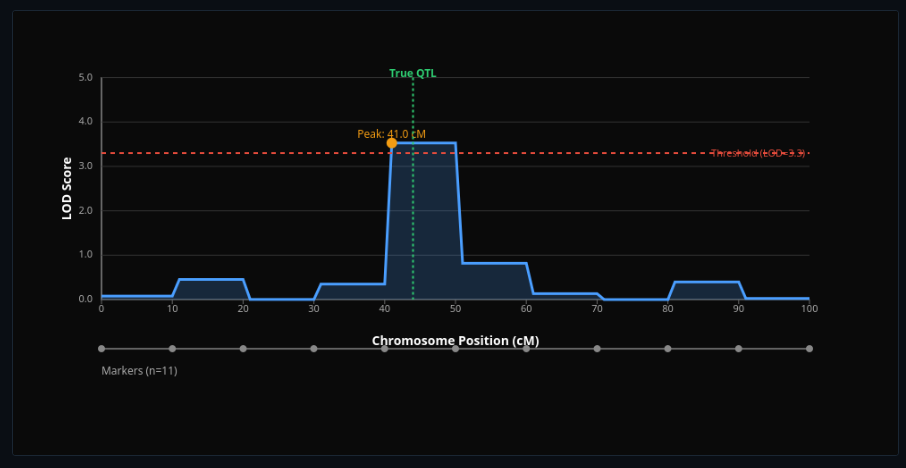Select the marker dot at 40 cM
This screenshot has height=468, width=906.
(x=385, y=348)
